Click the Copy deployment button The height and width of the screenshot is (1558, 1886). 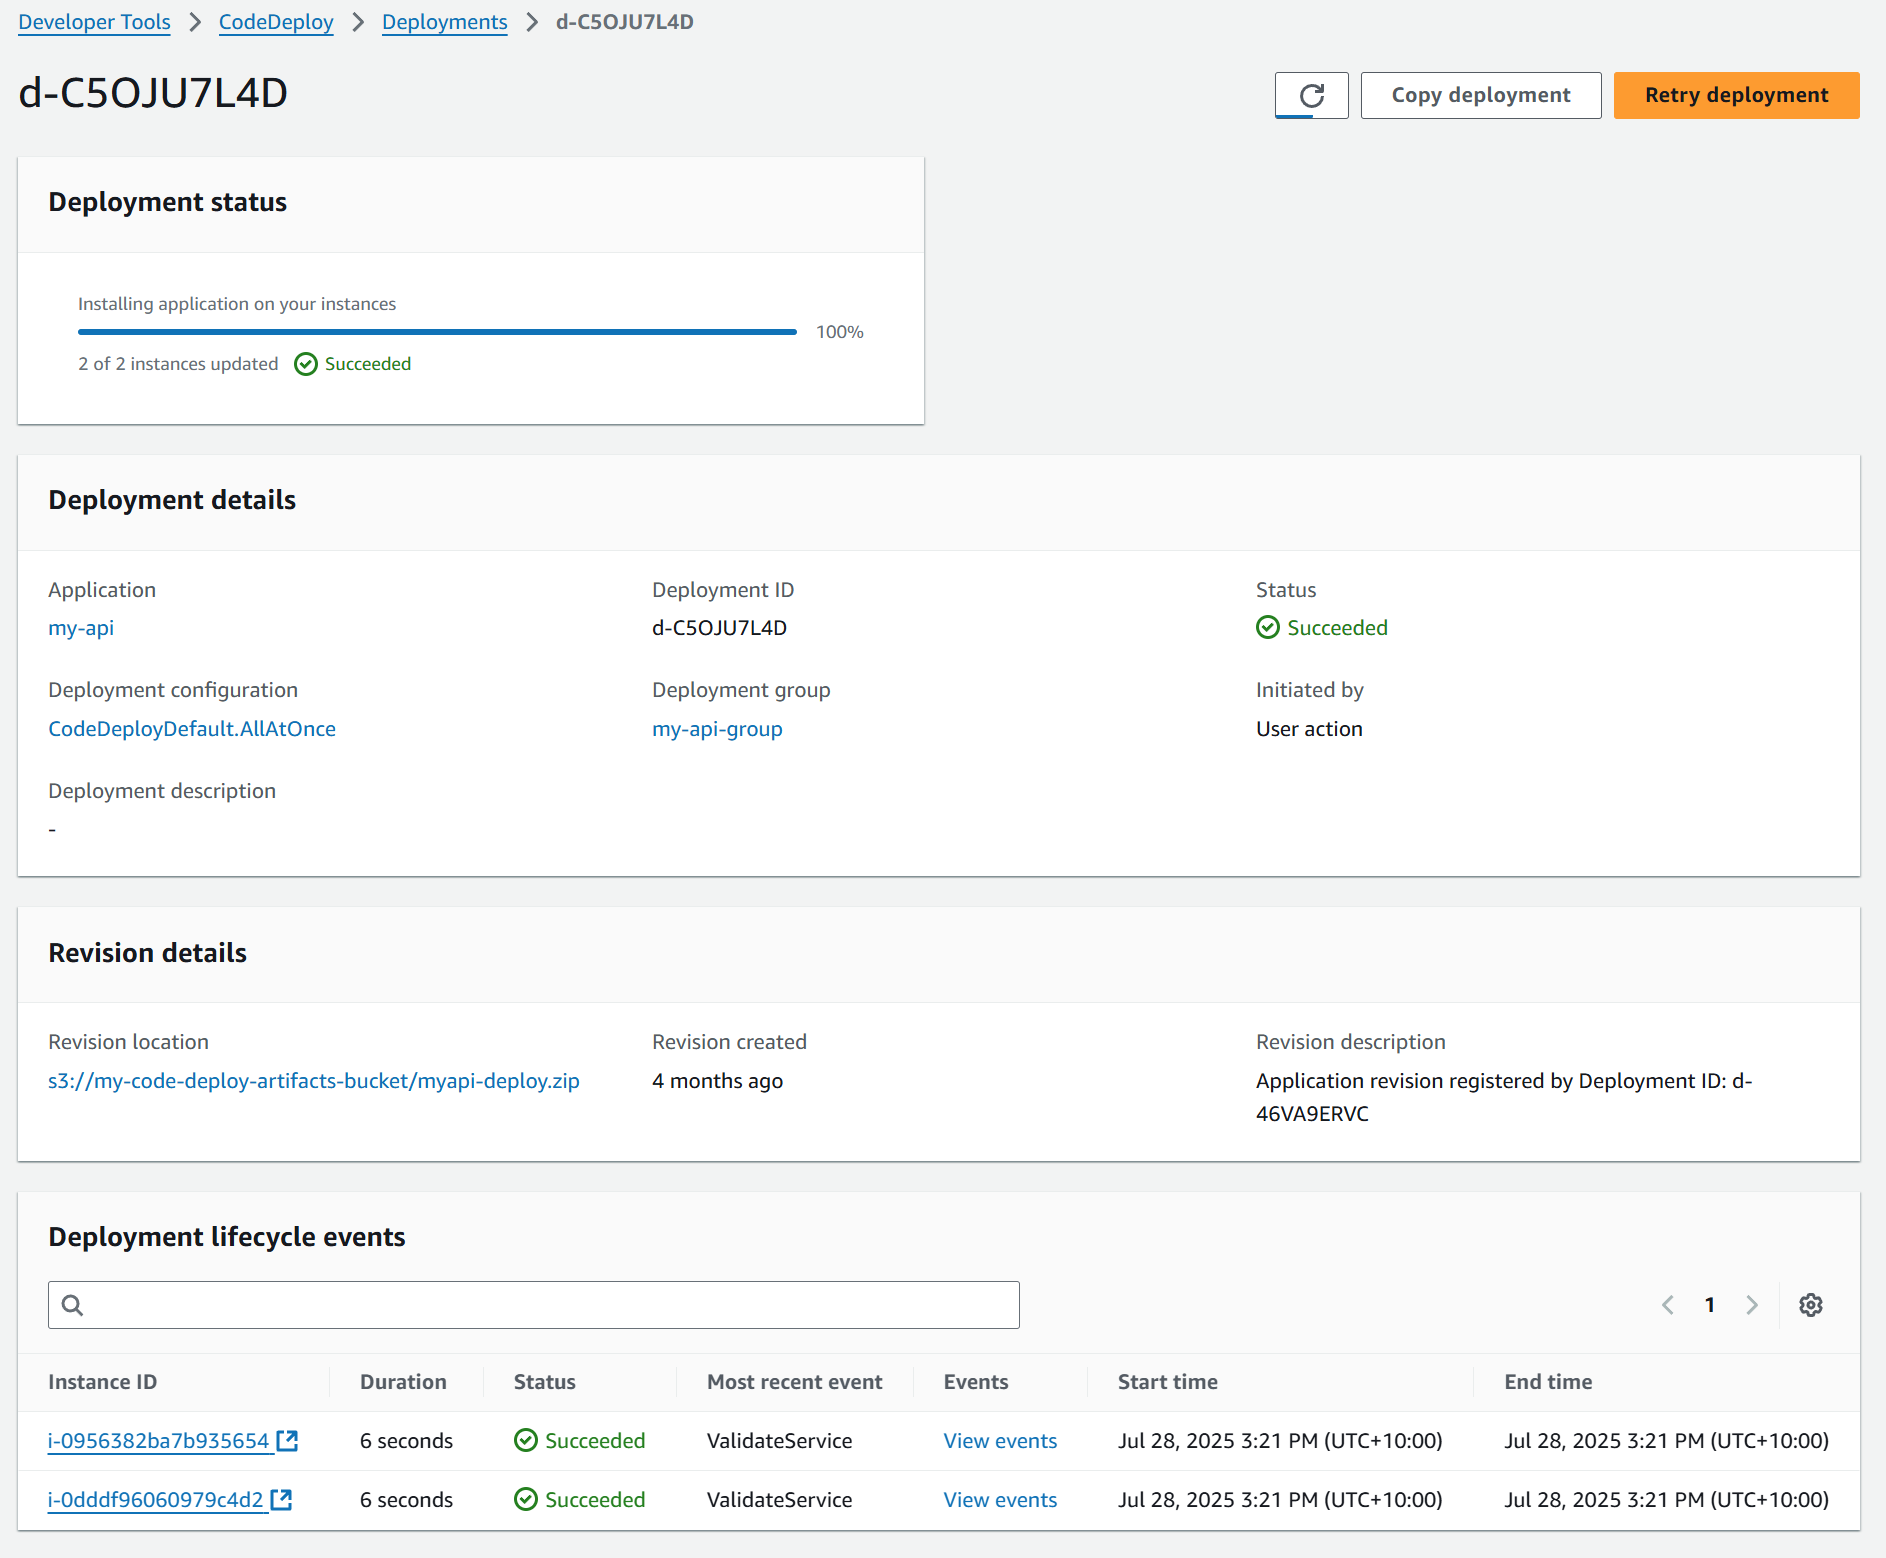tap(1480, 95)
